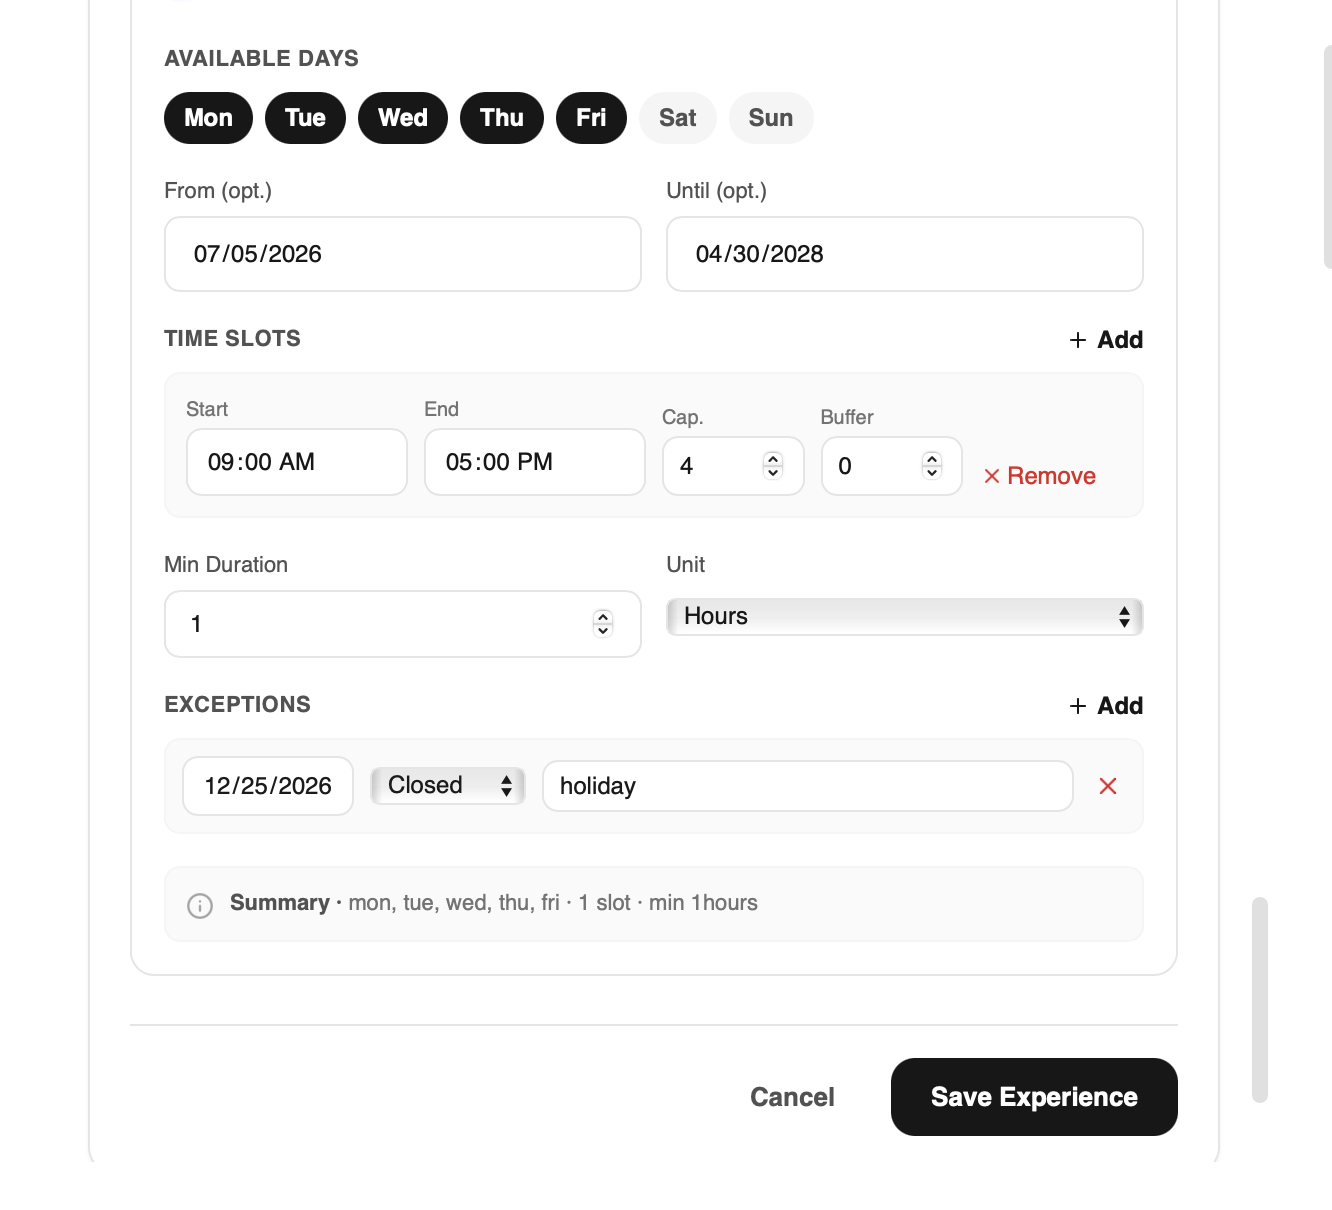Image resolution: width=1332 pixels, height=1210 pixels.
Task: Enable Sun availability day
Action: (x=771, y=118)
